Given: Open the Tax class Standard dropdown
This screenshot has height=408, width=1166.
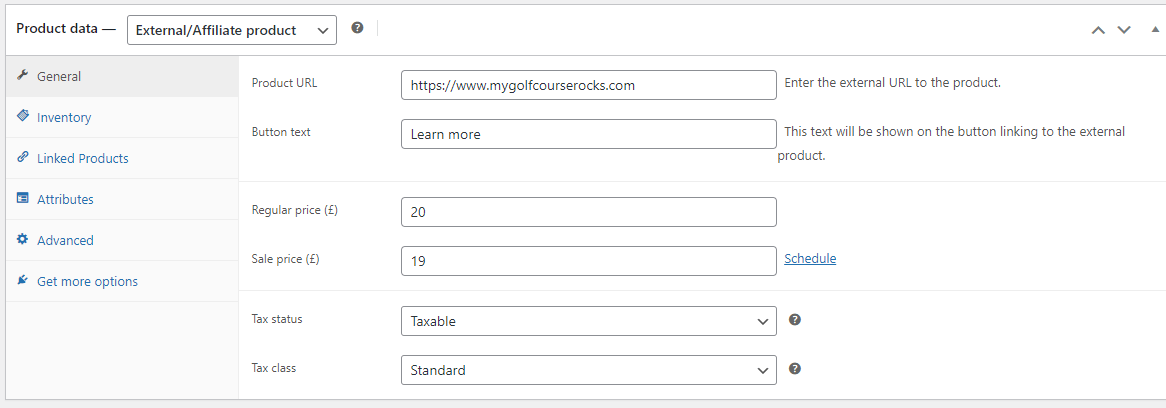Looking at the screenshot, I should [589, 369].
